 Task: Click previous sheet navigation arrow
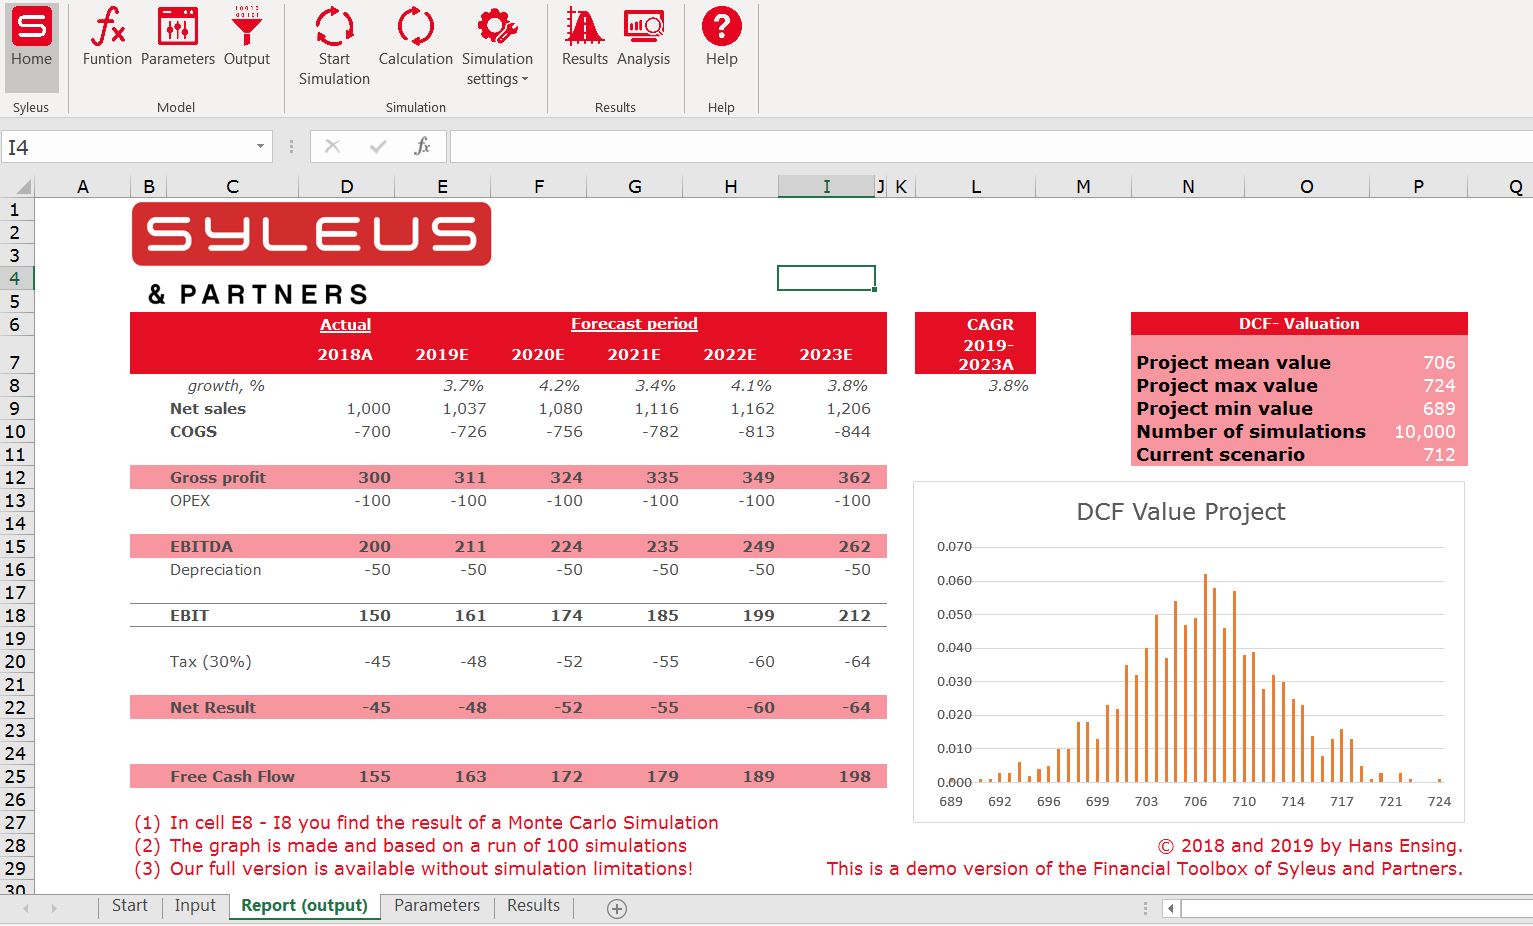pyautogui.click(x=26, y=909)
